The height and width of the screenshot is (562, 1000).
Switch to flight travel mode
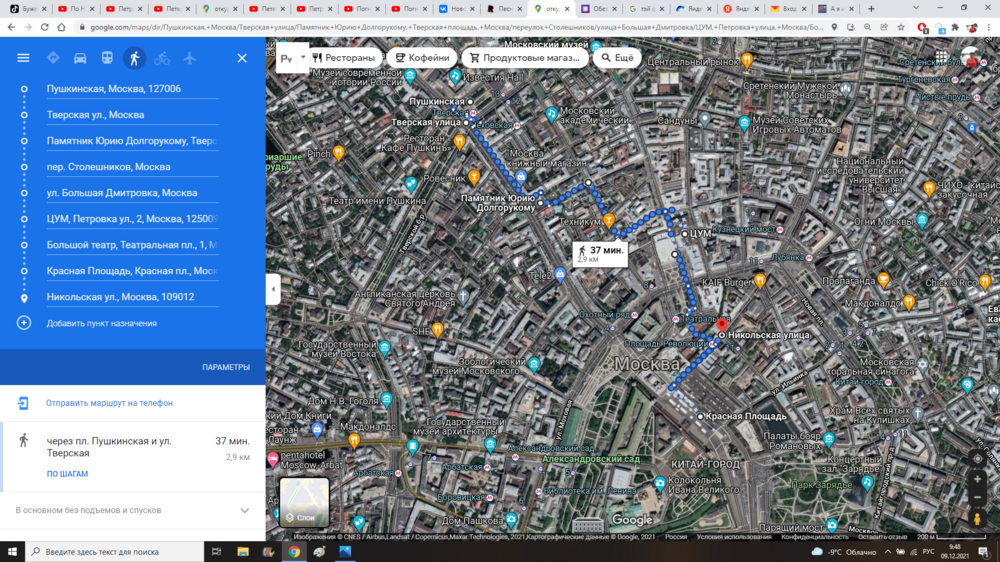point(189,58)
